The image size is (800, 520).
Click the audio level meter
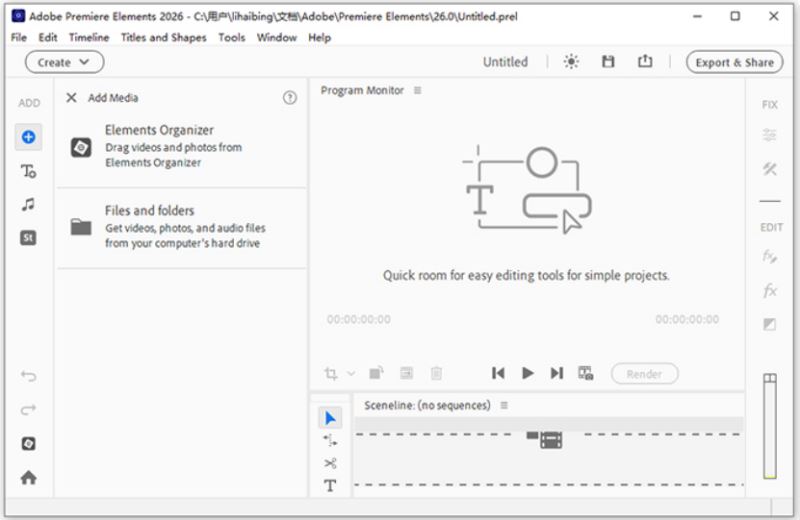770,426
